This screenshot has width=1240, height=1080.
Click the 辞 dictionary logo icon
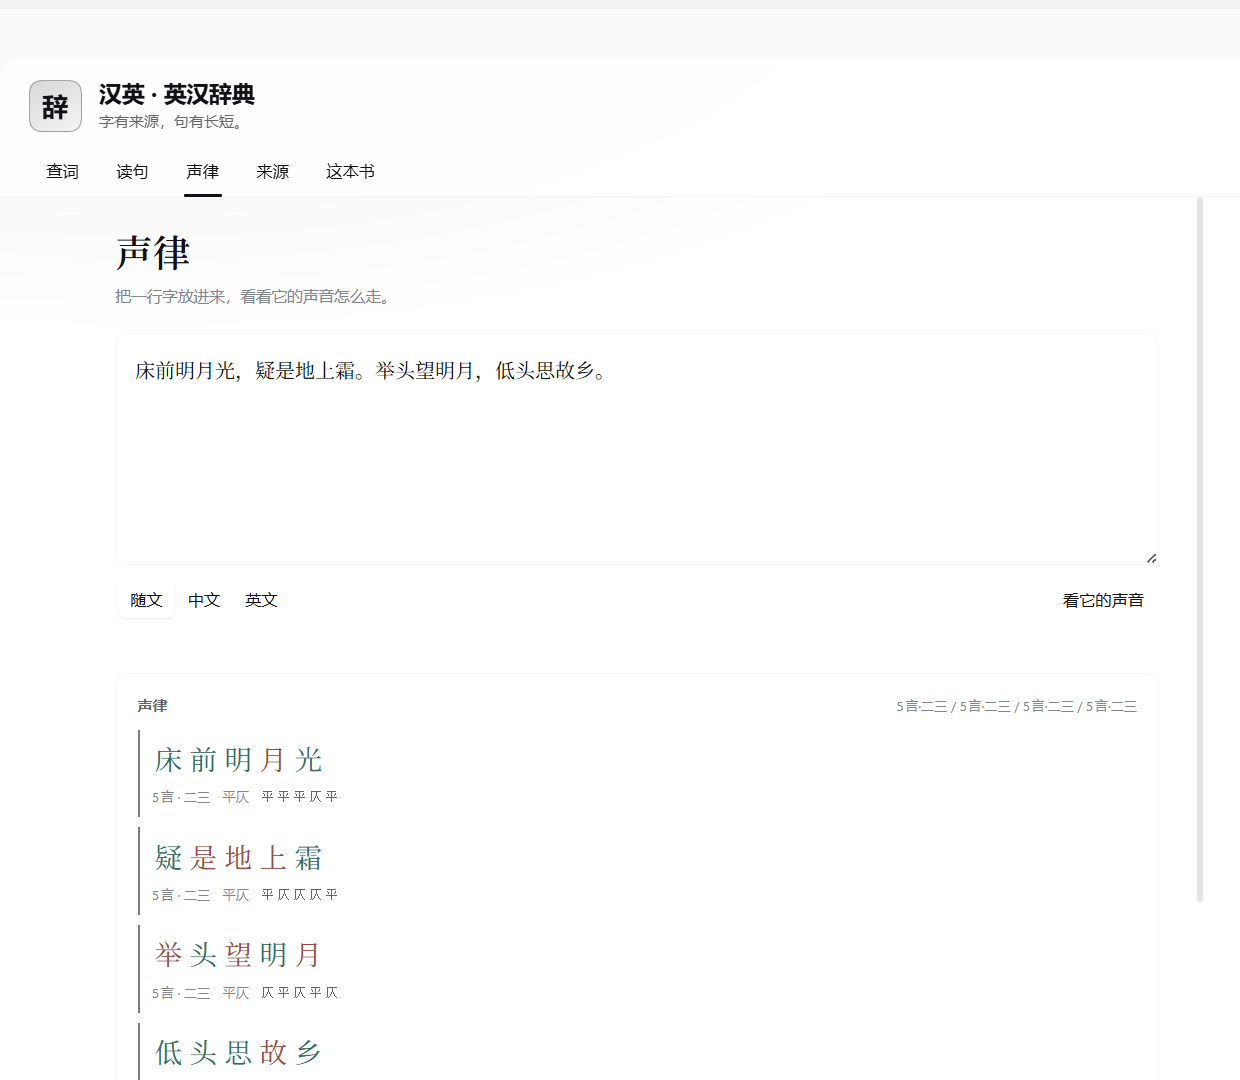pos(55,106)
